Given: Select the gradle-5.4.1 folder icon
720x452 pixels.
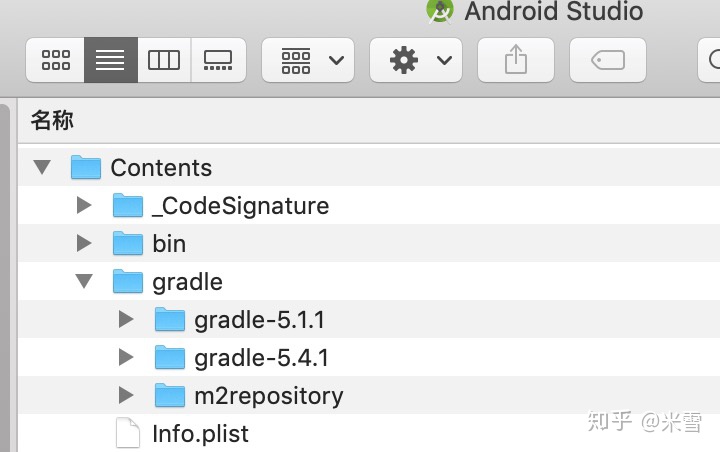Looking at the screenshot, I should click(x=170, y=358).
